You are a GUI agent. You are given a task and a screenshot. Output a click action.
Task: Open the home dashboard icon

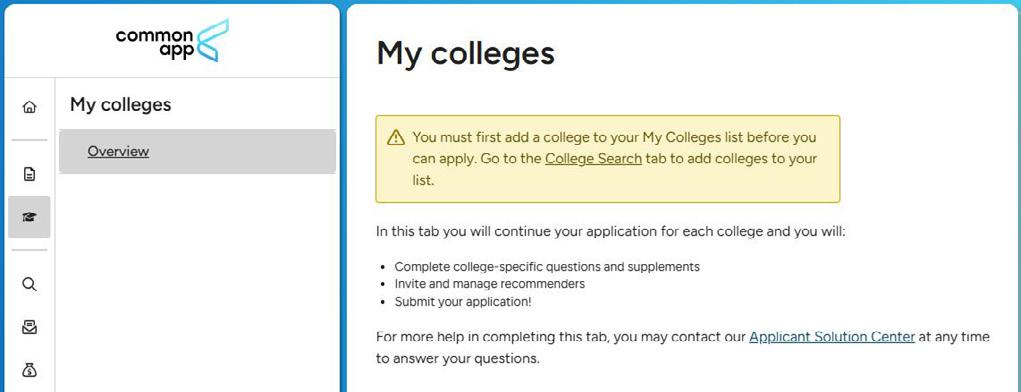pos(29,107)
